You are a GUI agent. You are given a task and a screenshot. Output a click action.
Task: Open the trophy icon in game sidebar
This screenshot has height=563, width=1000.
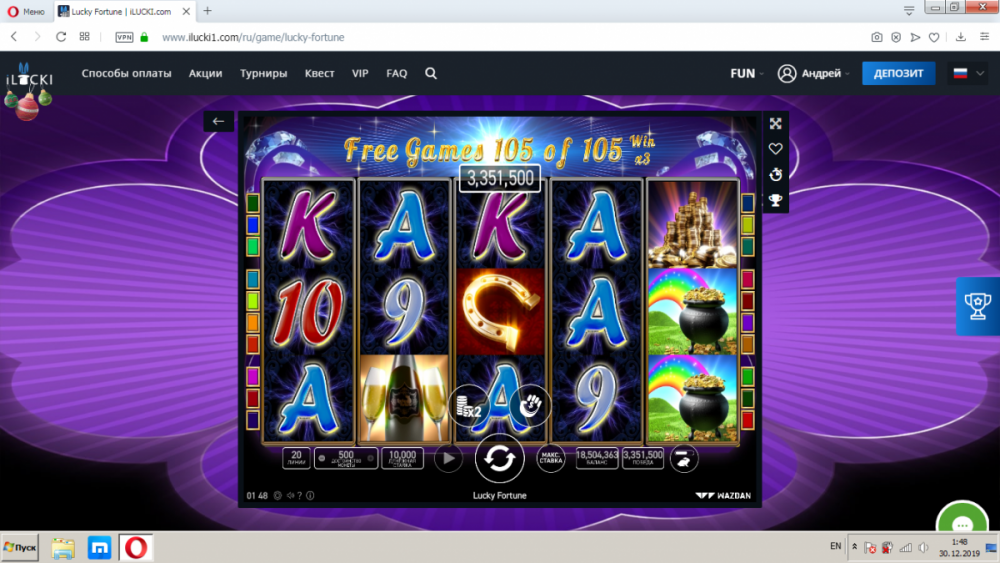click(776, 201)
